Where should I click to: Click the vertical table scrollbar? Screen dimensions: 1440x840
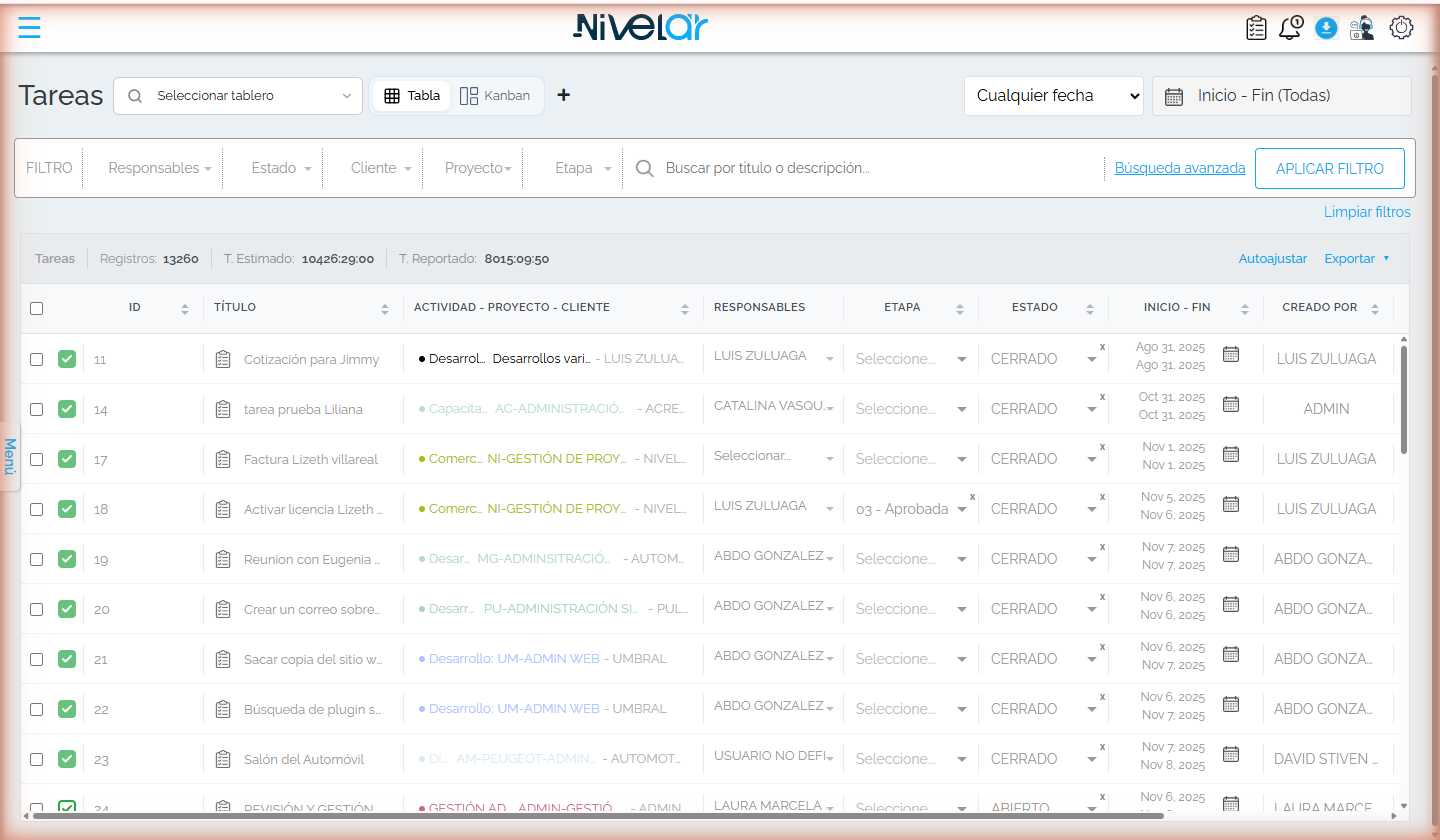tap(1404, 400)
